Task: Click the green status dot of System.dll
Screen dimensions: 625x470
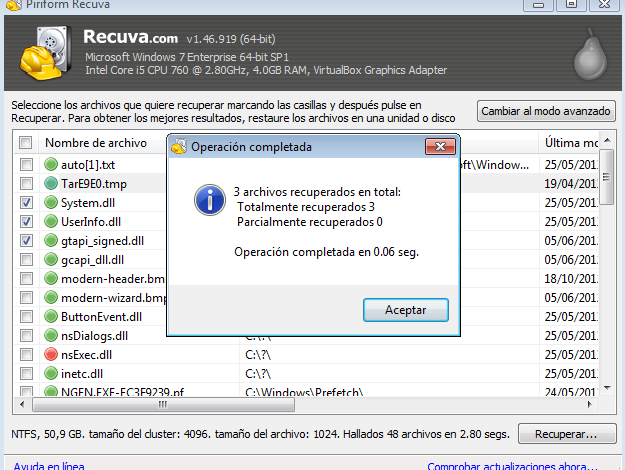Action: click(51, 203)
